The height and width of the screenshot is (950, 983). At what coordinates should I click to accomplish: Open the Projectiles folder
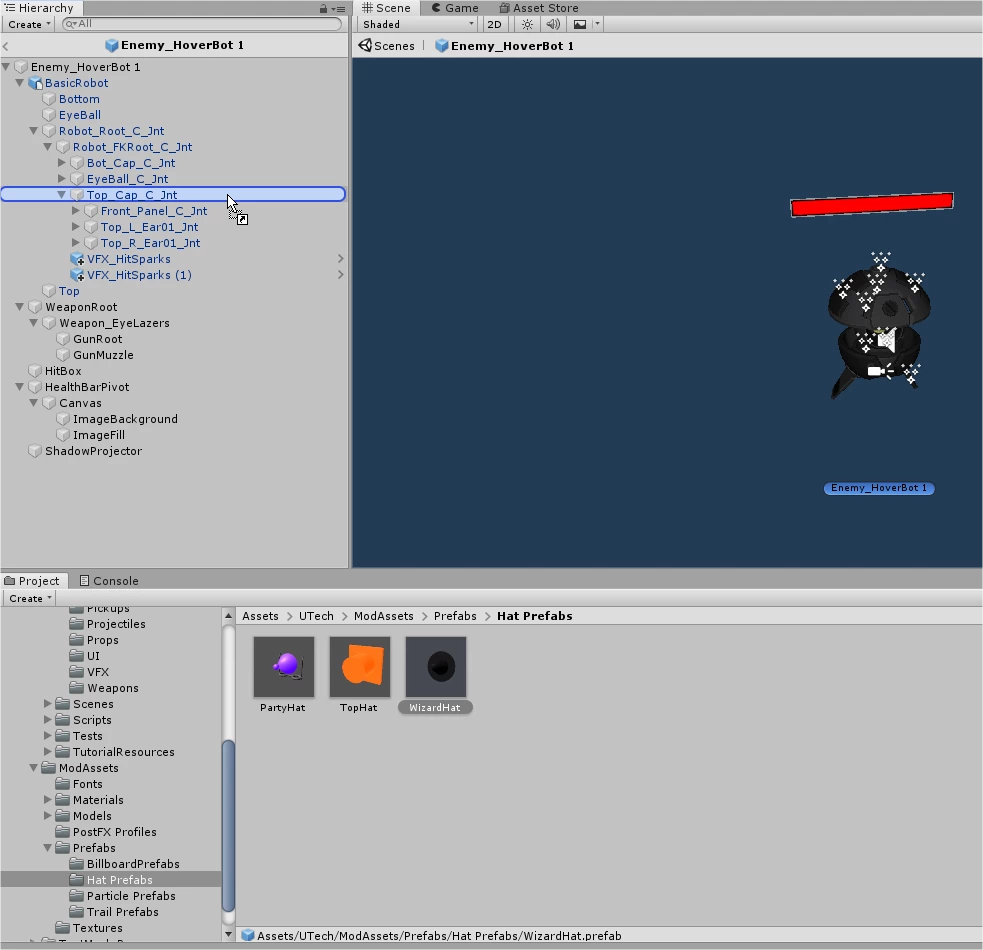coord(115,624)
